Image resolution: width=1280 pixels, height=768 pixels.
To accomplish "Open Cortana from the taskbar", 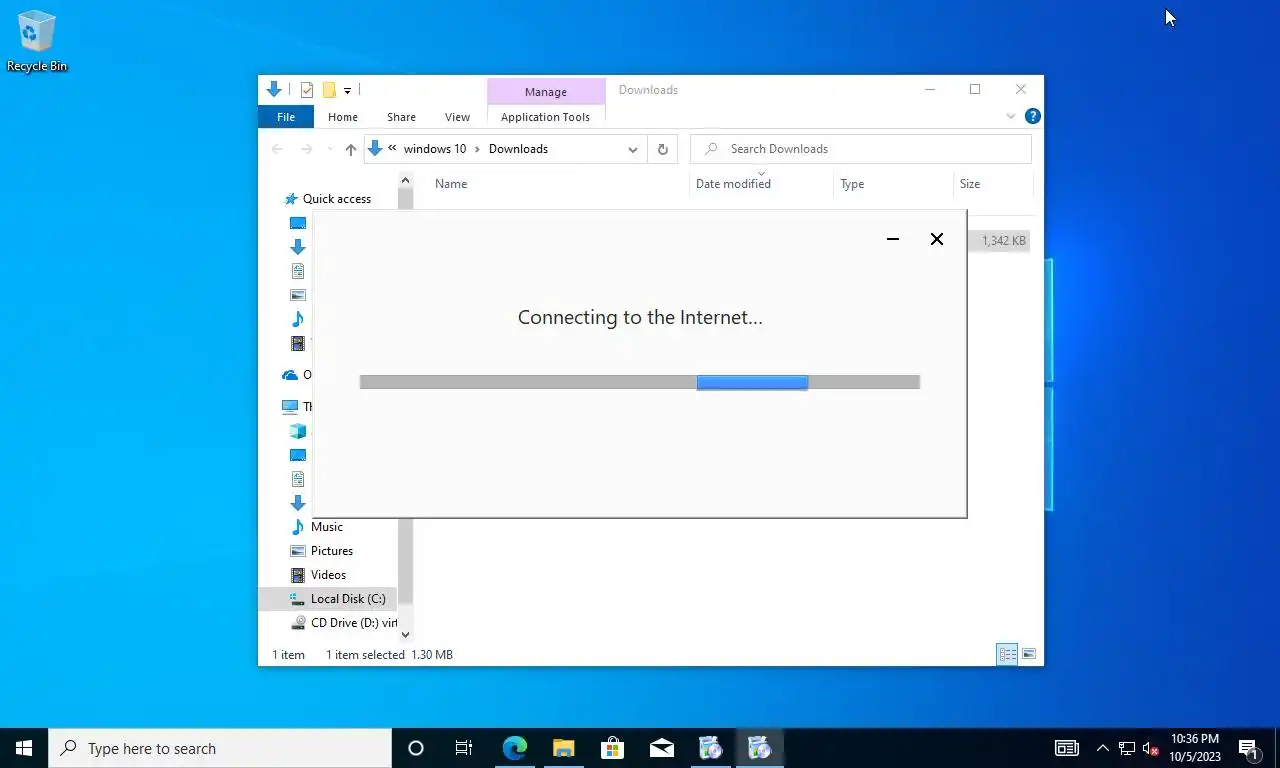I will click(416, 748).
